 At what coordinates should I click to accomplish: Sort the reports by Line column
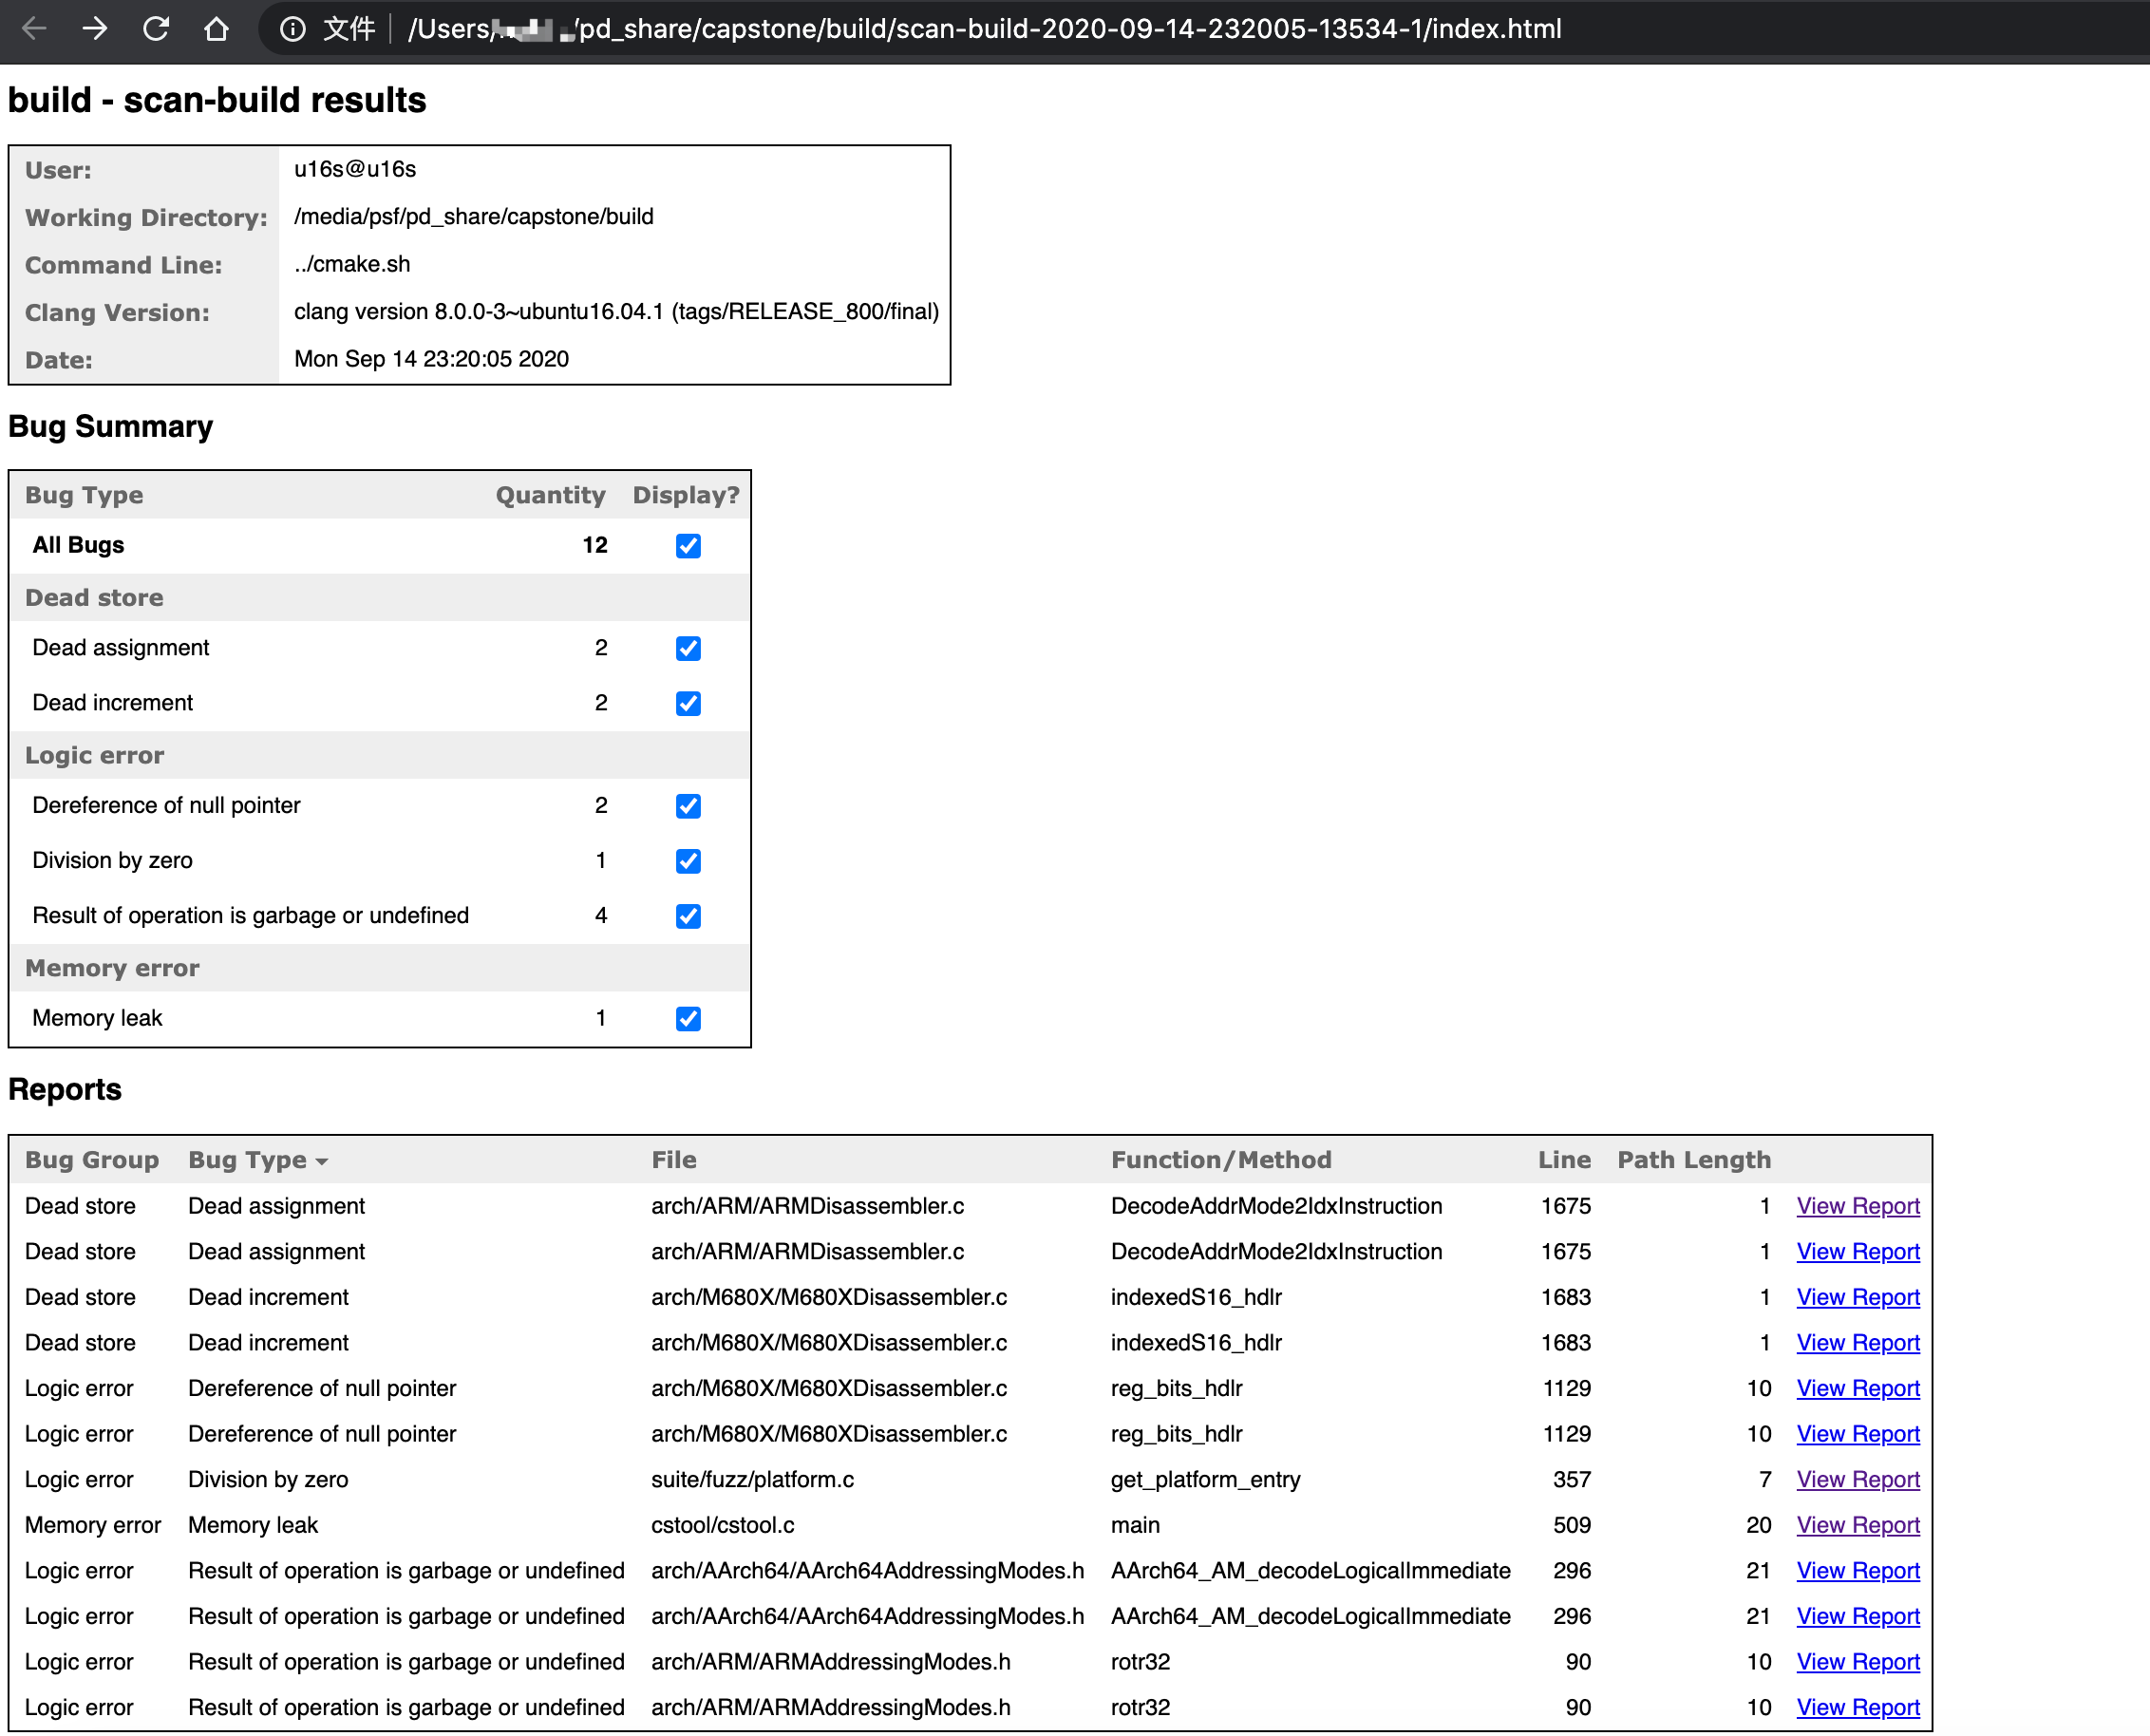coord(1564,1159)
